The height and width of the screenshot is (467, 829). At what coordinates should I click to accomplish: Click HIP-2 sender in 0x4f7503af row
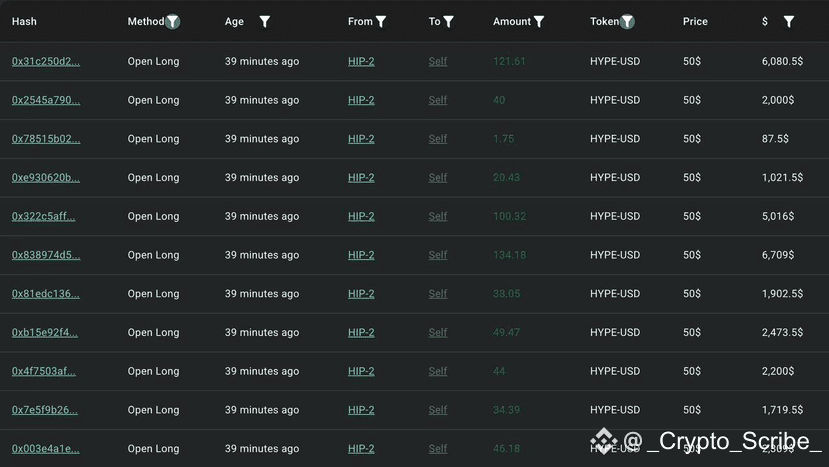[361, 371]
